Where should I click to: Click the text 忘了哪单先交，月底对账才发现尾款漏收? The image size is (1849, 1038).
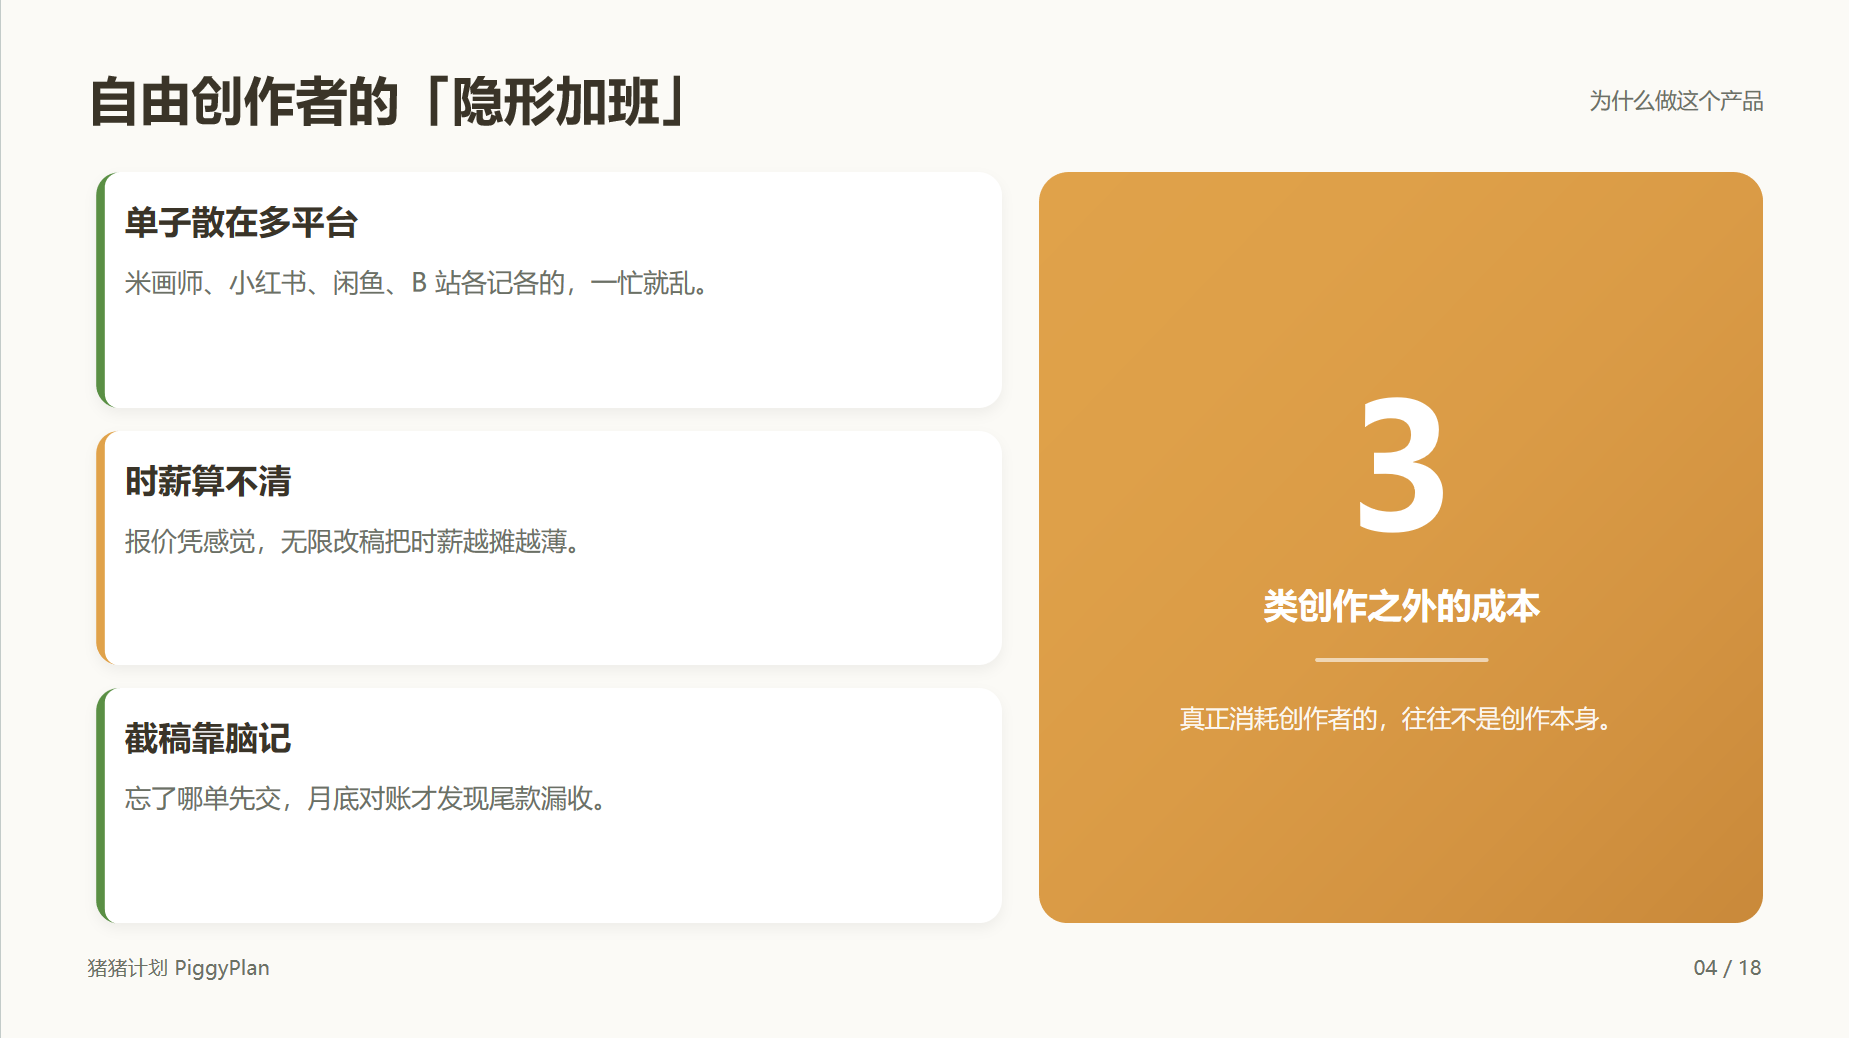tap(359, 799)
